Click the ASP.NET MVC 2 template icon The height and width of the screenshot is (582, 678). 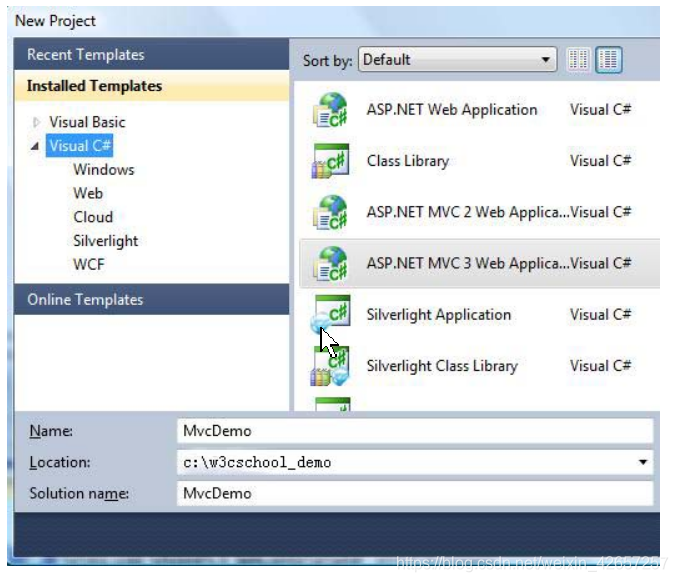pos(331,212)
